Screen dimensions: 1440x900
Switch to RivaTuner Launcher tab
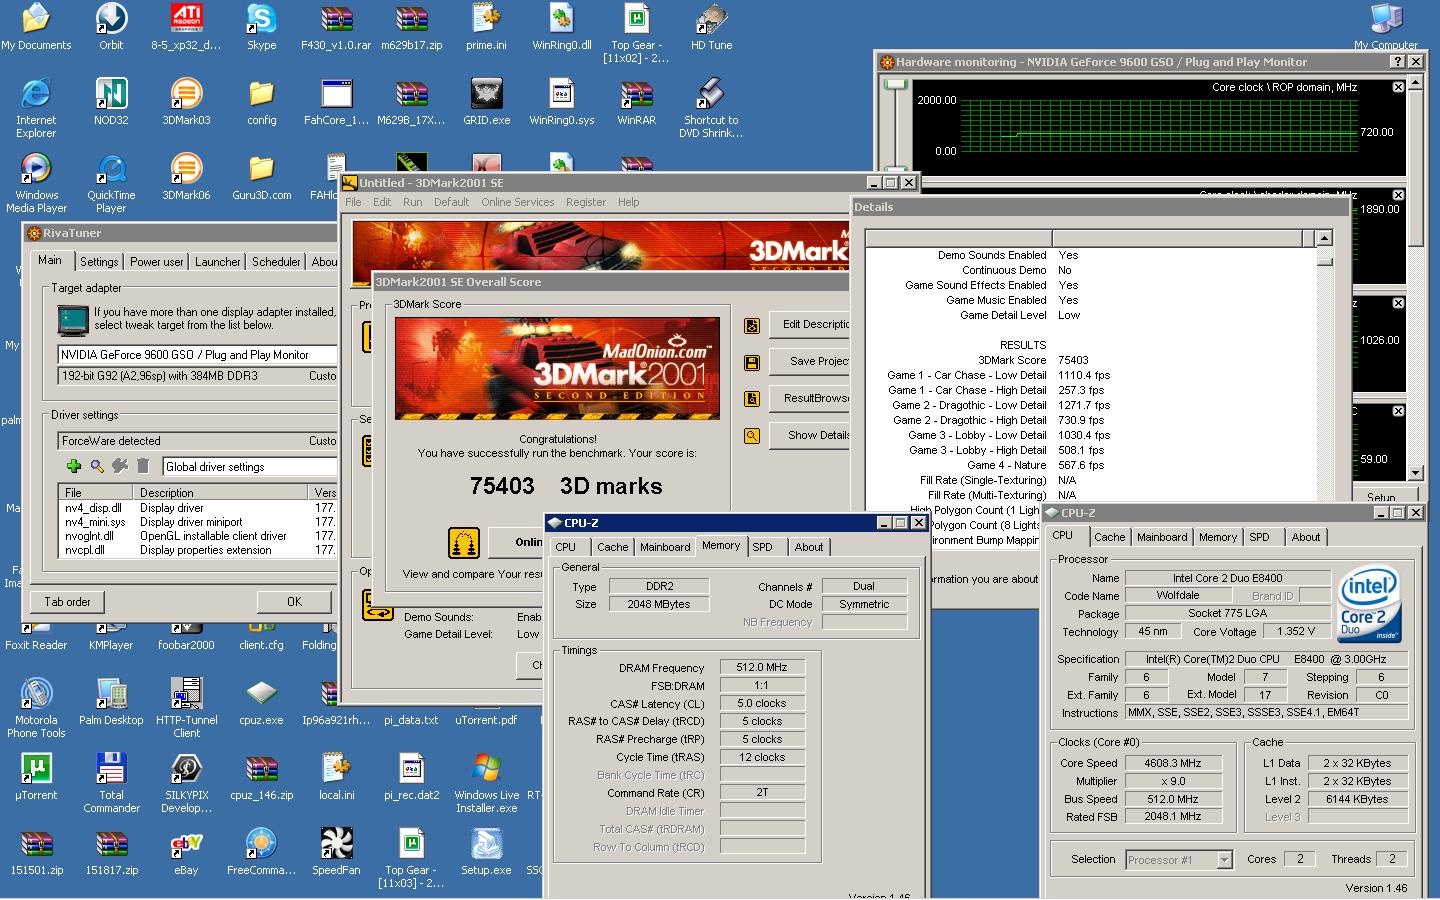(x=217, y=262)
